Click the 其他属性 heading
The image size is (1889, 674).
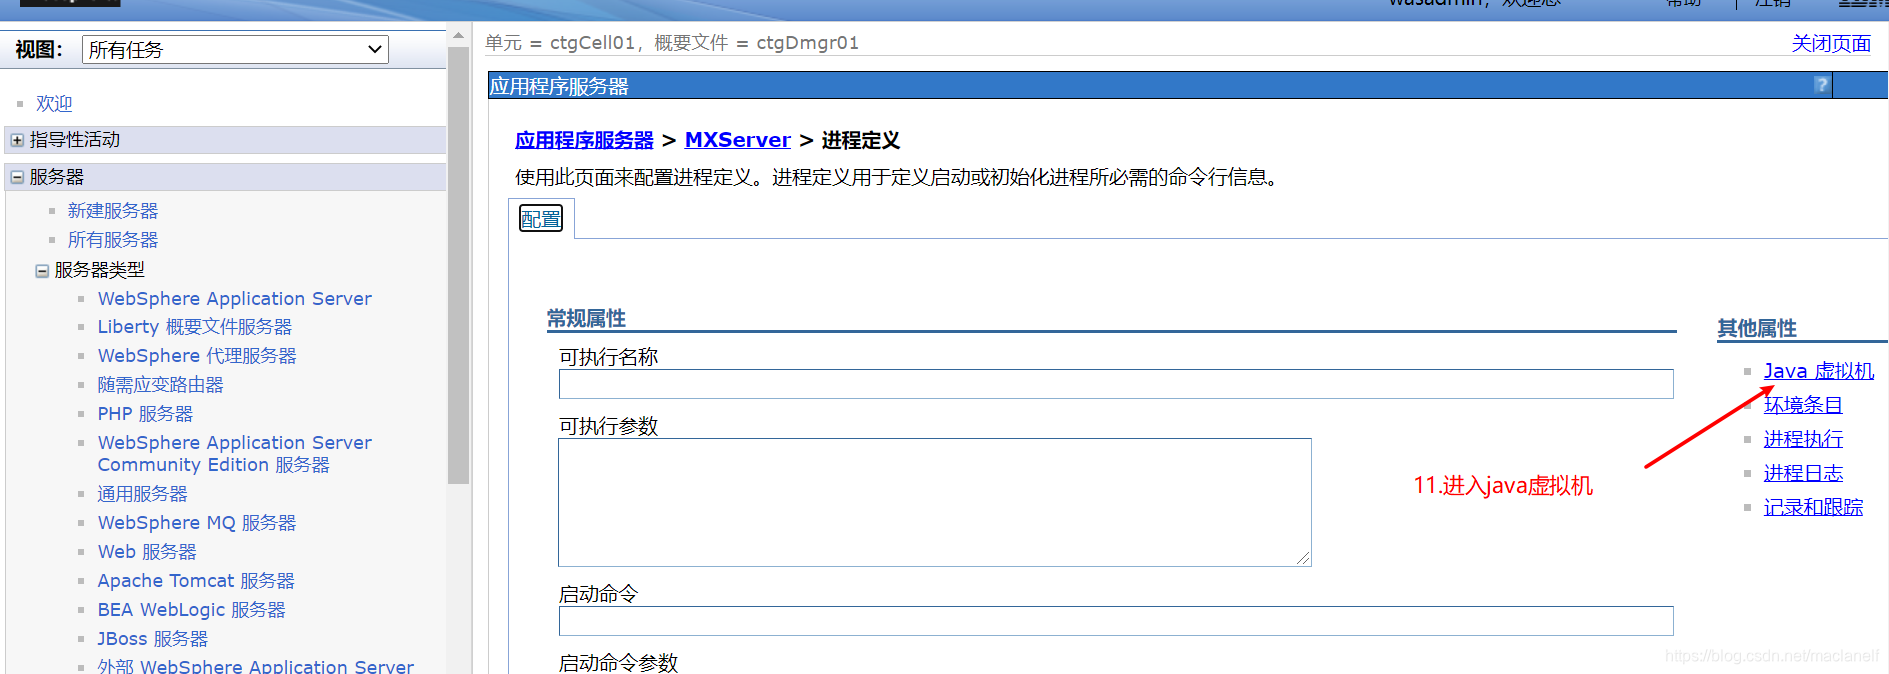(1757, 328)
